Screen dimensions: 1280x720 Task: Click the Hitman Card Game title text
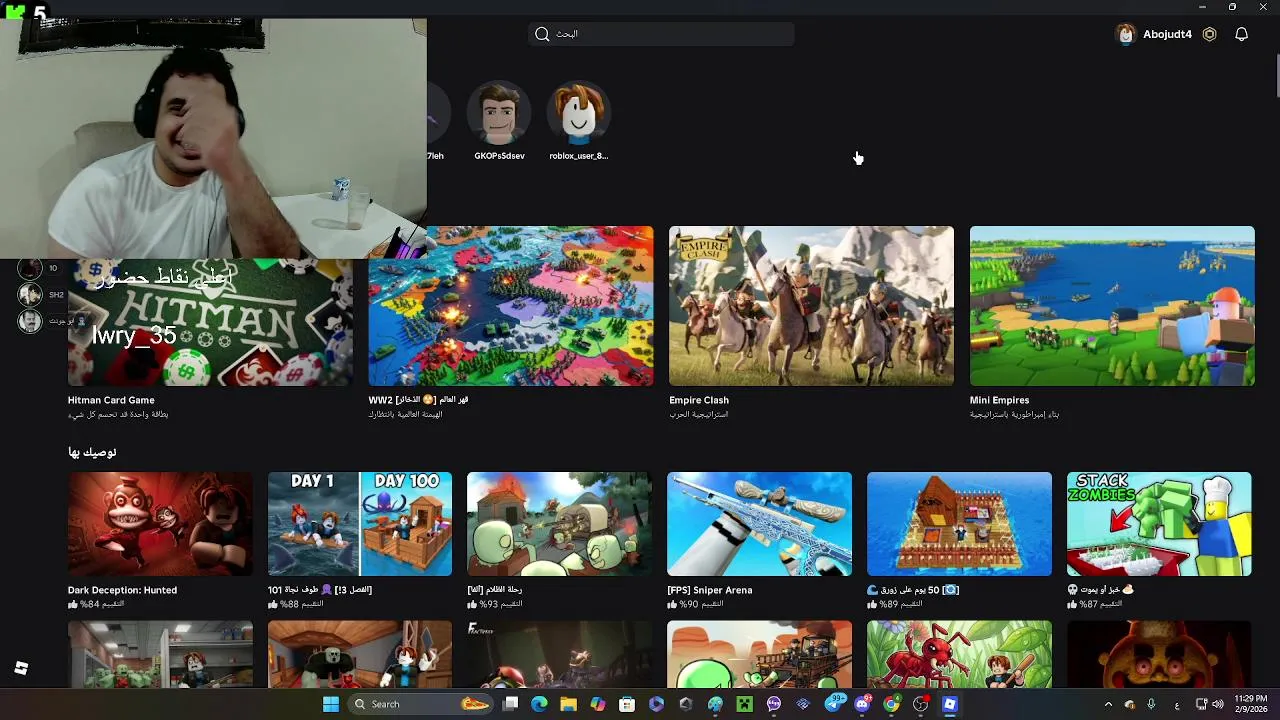[x=111, y=400]
